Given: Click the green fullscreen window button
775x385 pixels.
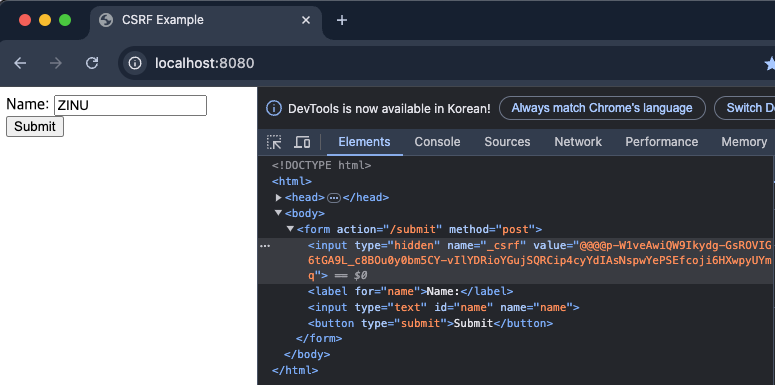Looking at the screenshot, I should click(x=65, y=20).
